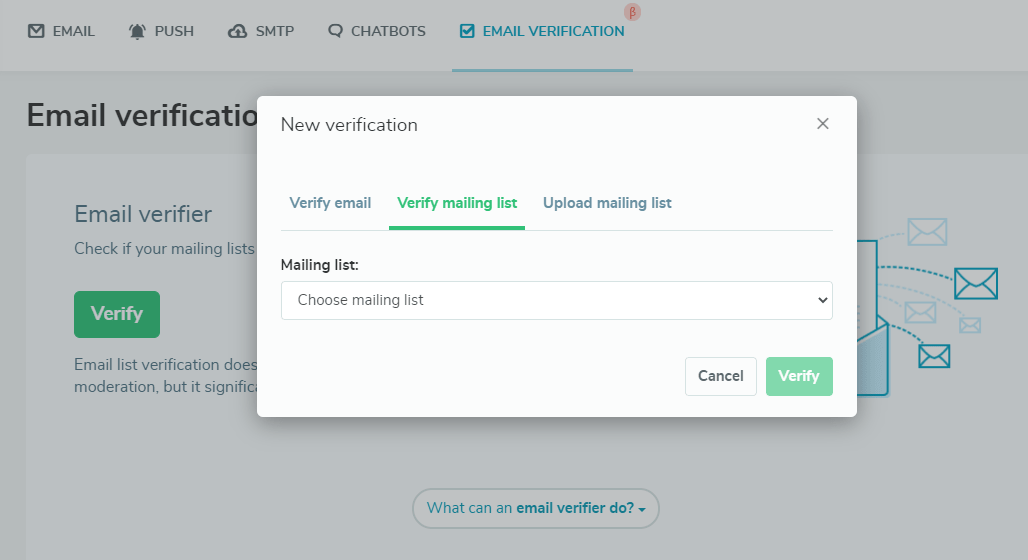Select the Verify mailing list tab

457,203
